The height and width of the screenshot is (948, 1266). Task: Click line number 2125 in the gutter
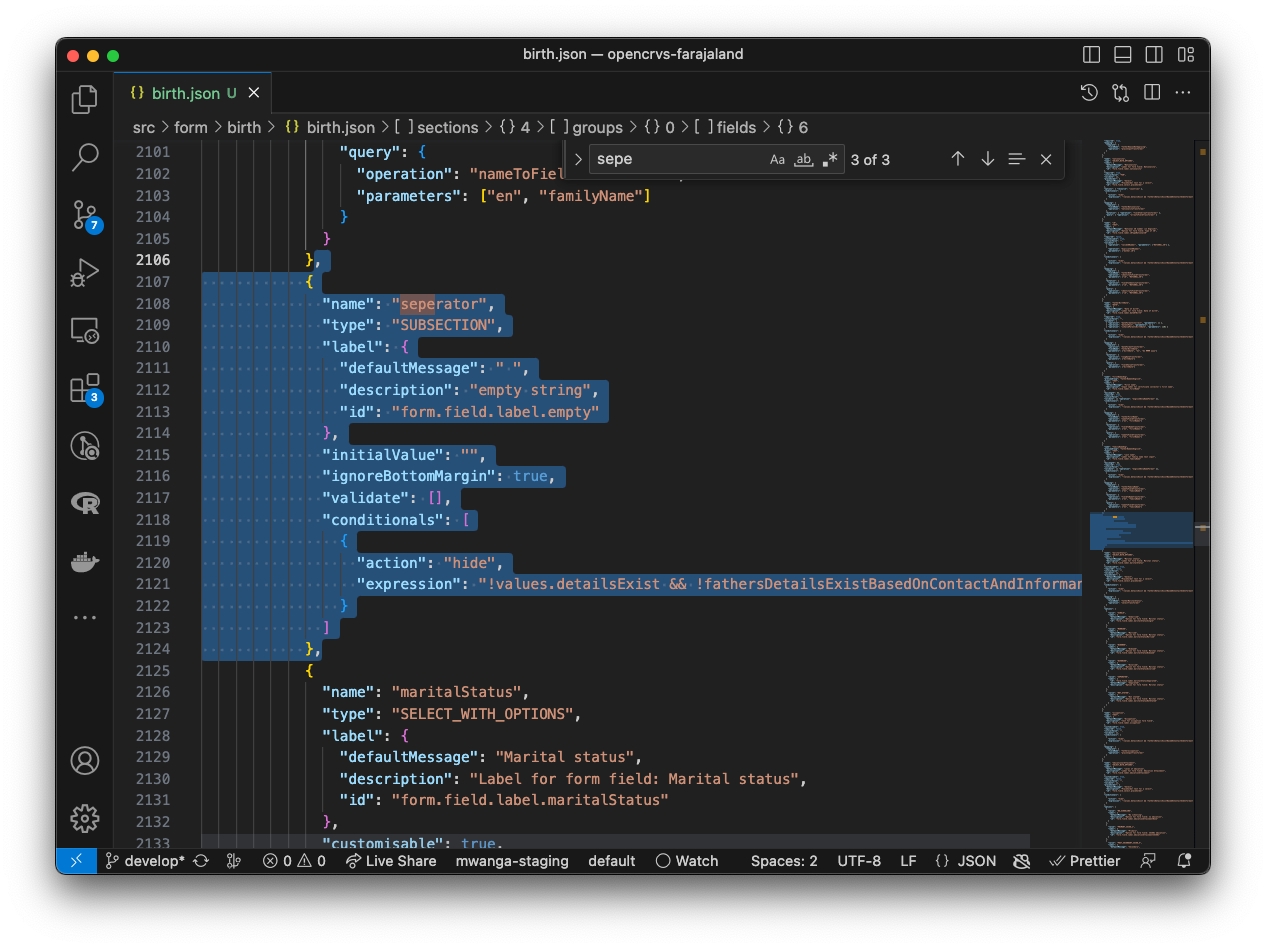click(151, 670)
